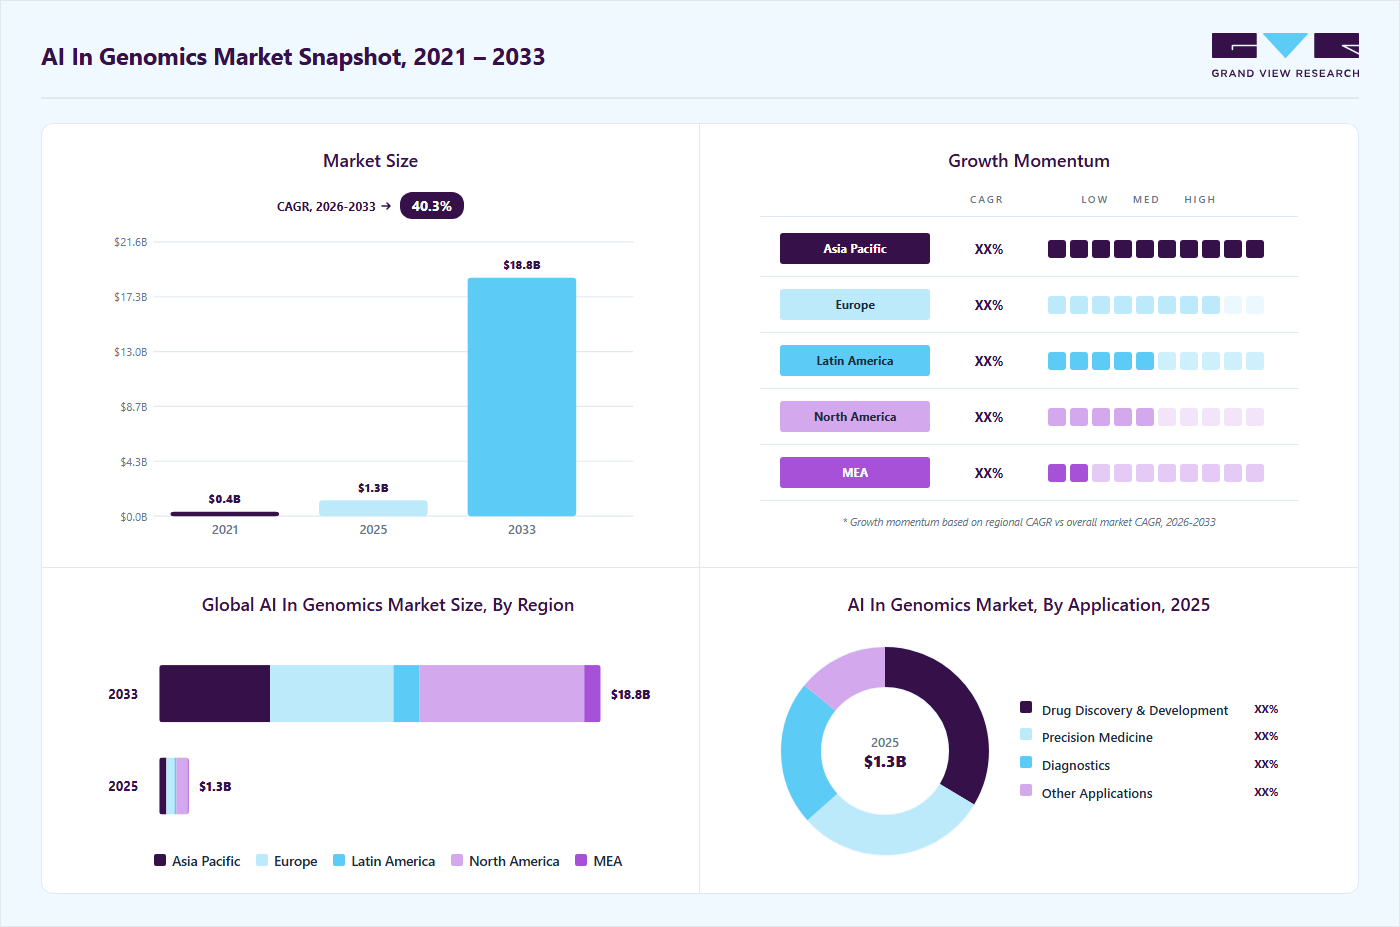This screenshot has height=927, width=1400.
Task: Select the 2033 market size bar
Action: (x=522, y=397)
